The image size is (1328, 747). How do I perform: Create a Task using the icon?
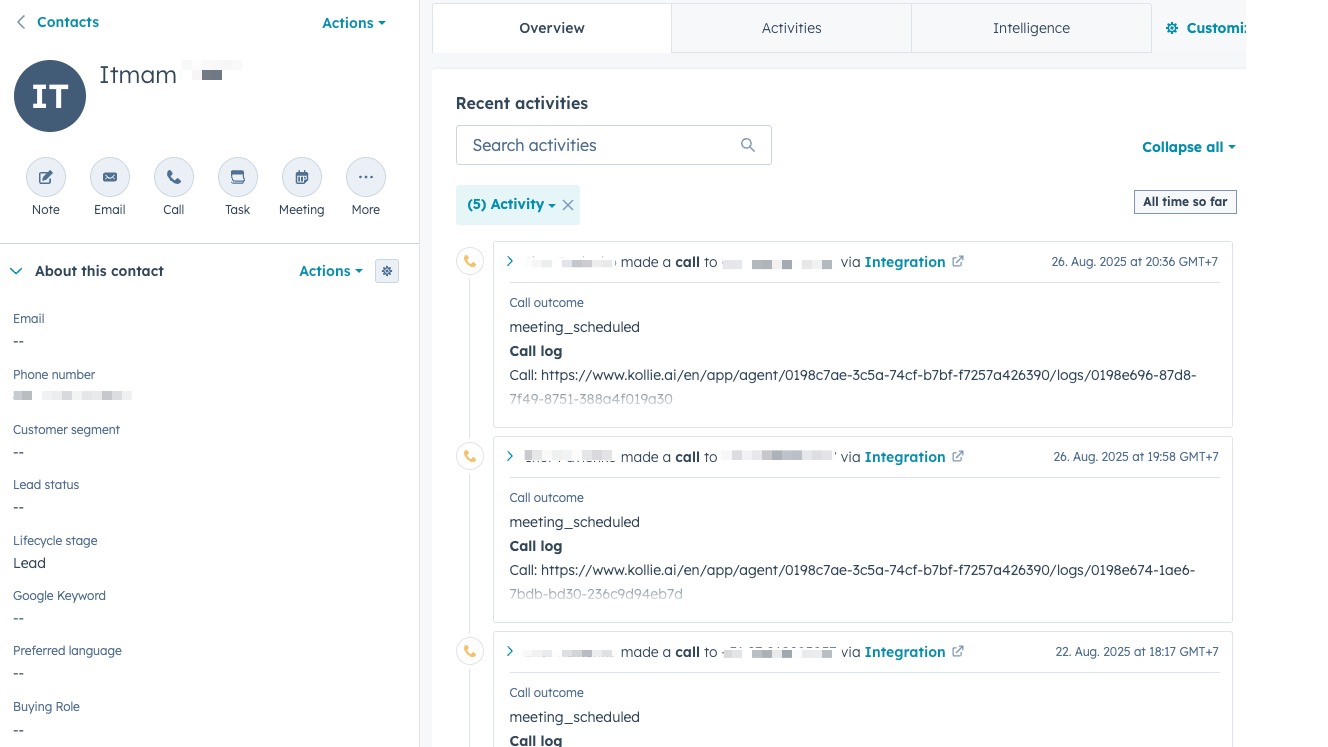238,178
